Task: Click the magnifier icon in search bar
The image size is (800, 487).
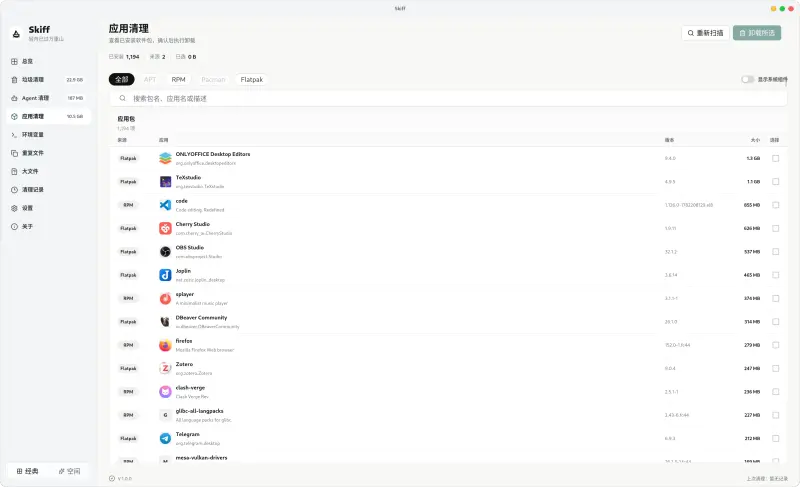Action: pos(122,98)
